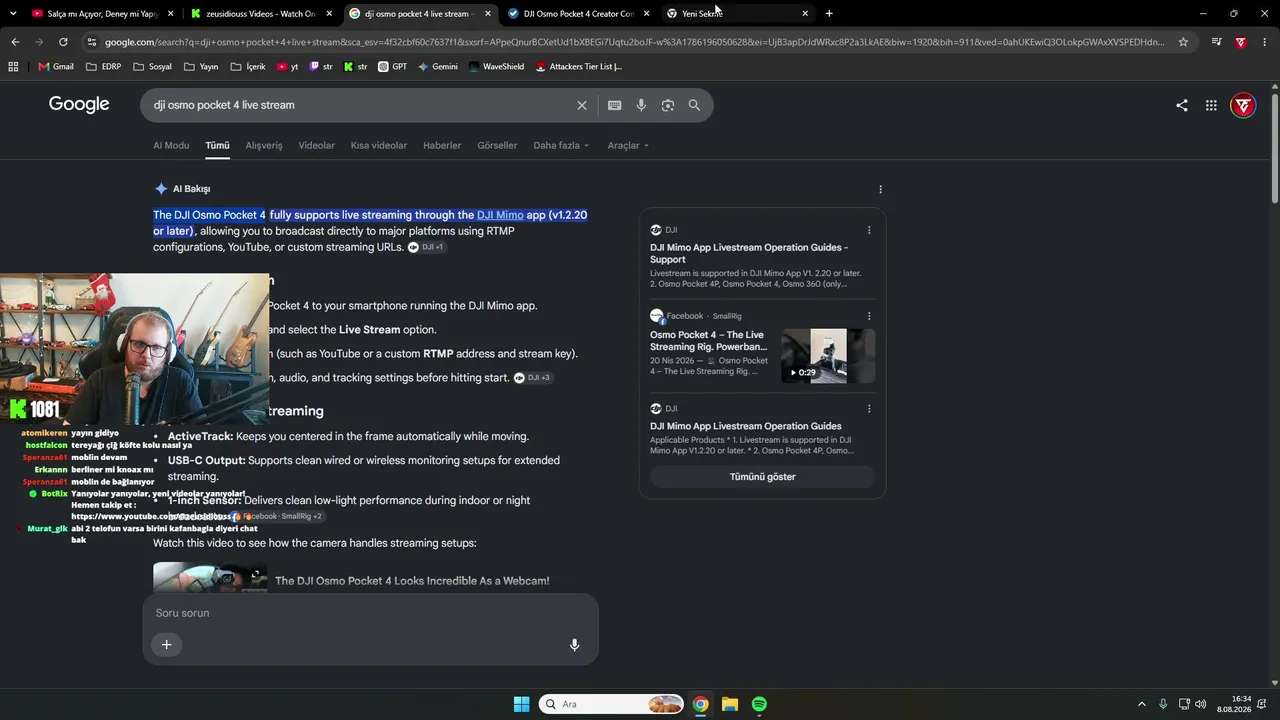Clear the search box with the X icon

(582, 105)
